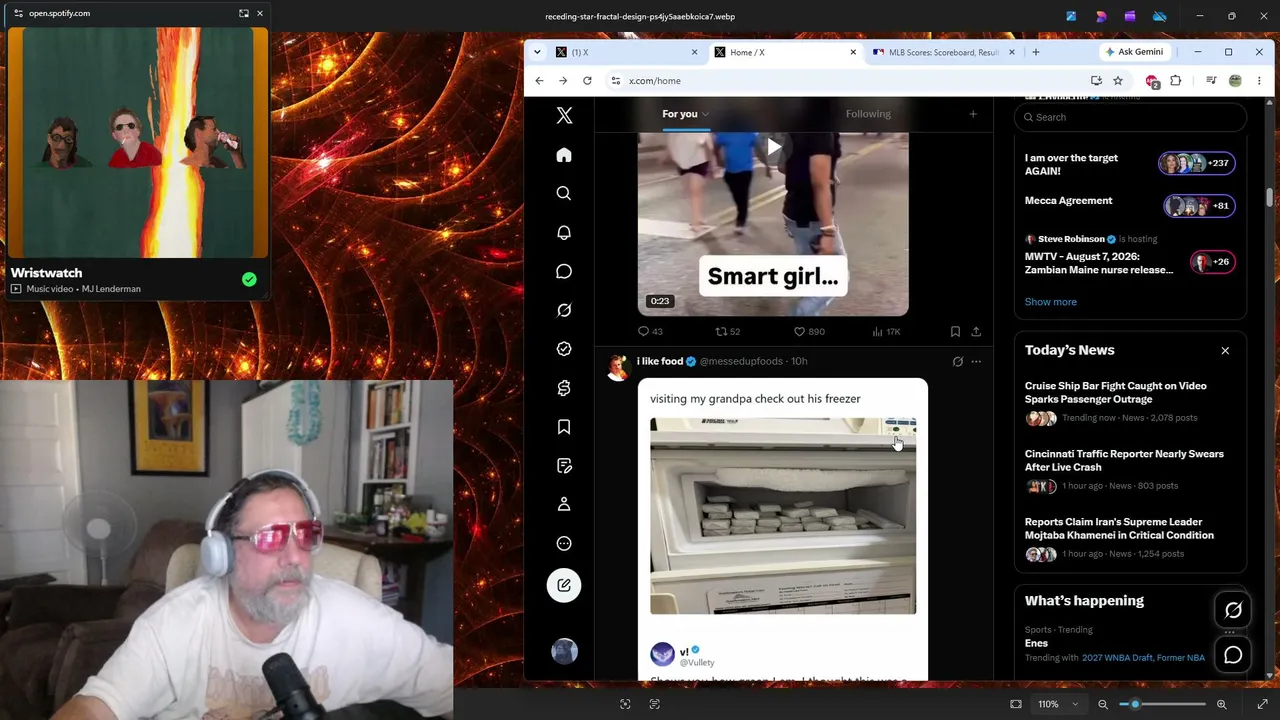Open a new browser tab
The width and height of the screenshot is (1280, 720).
1035,52
